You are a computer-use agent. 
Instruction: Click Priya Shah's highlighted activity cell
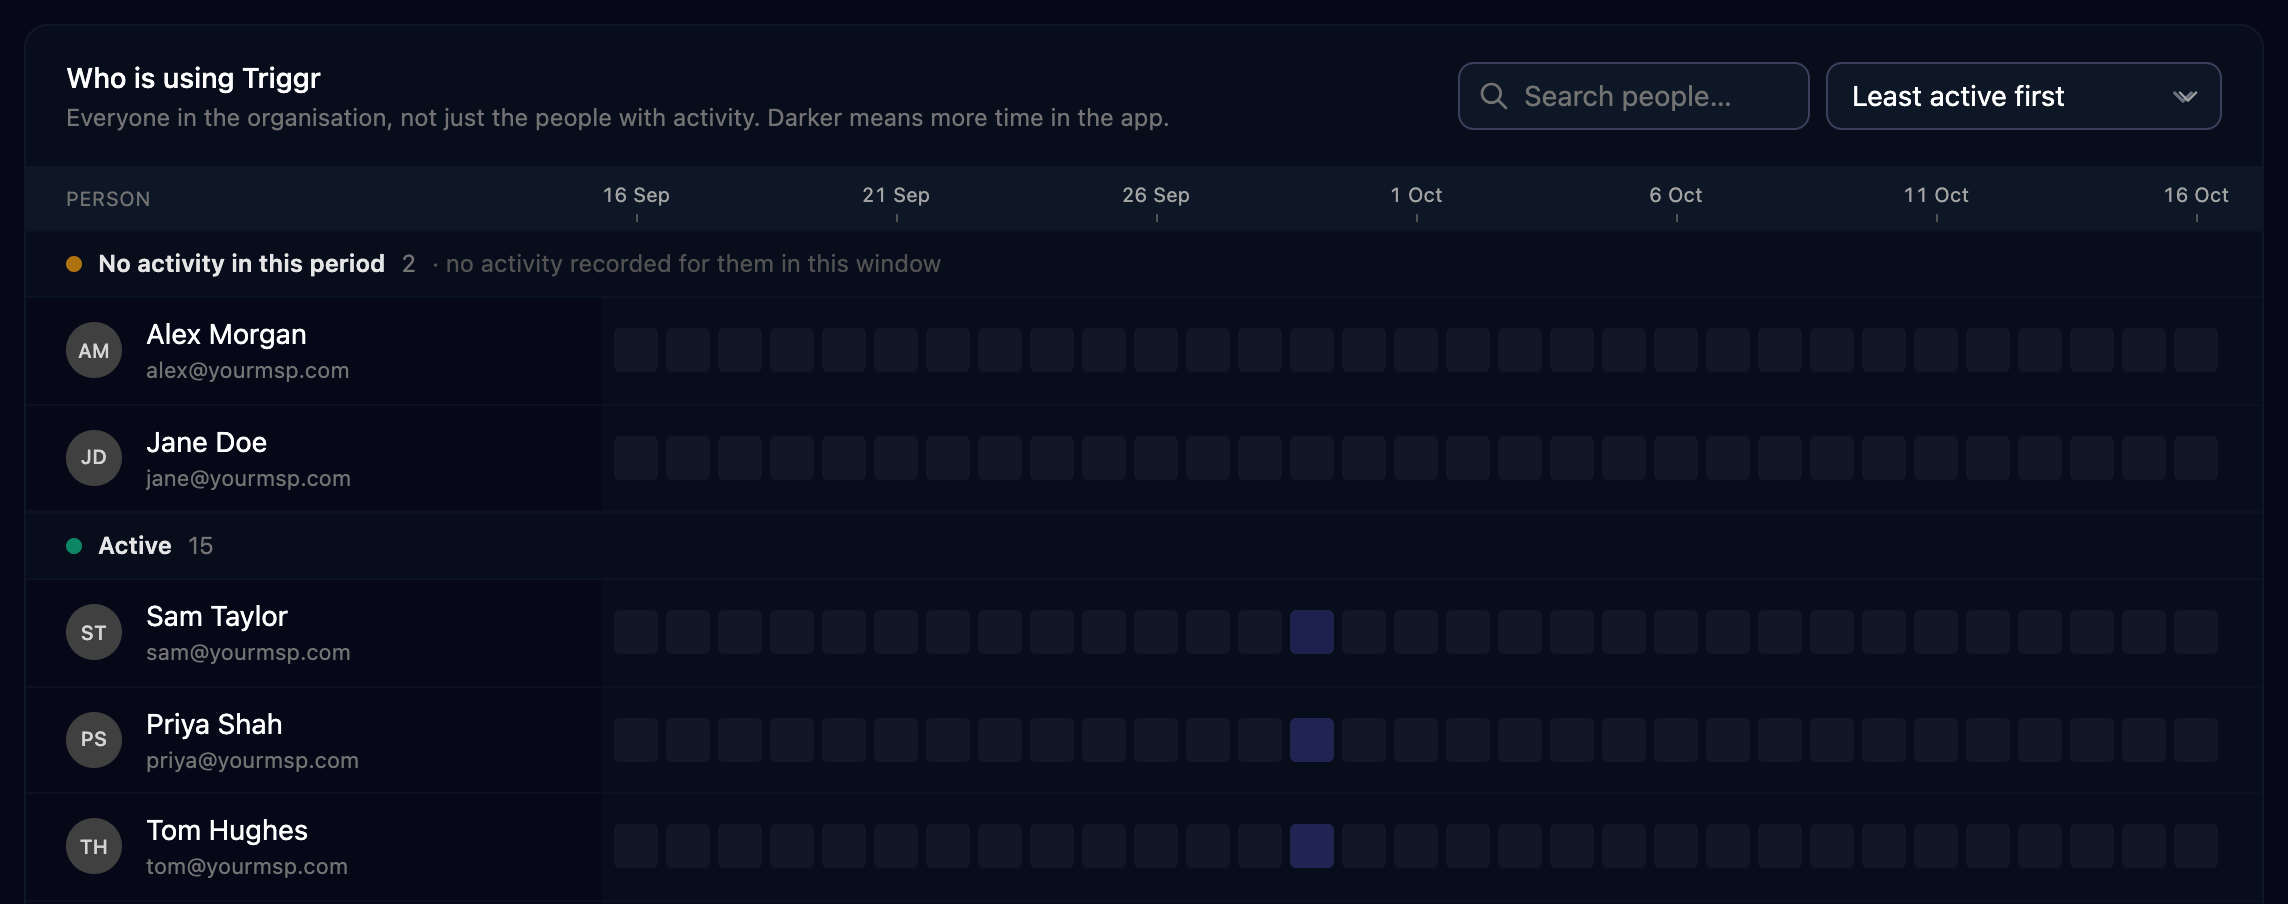click(1312, 740)
